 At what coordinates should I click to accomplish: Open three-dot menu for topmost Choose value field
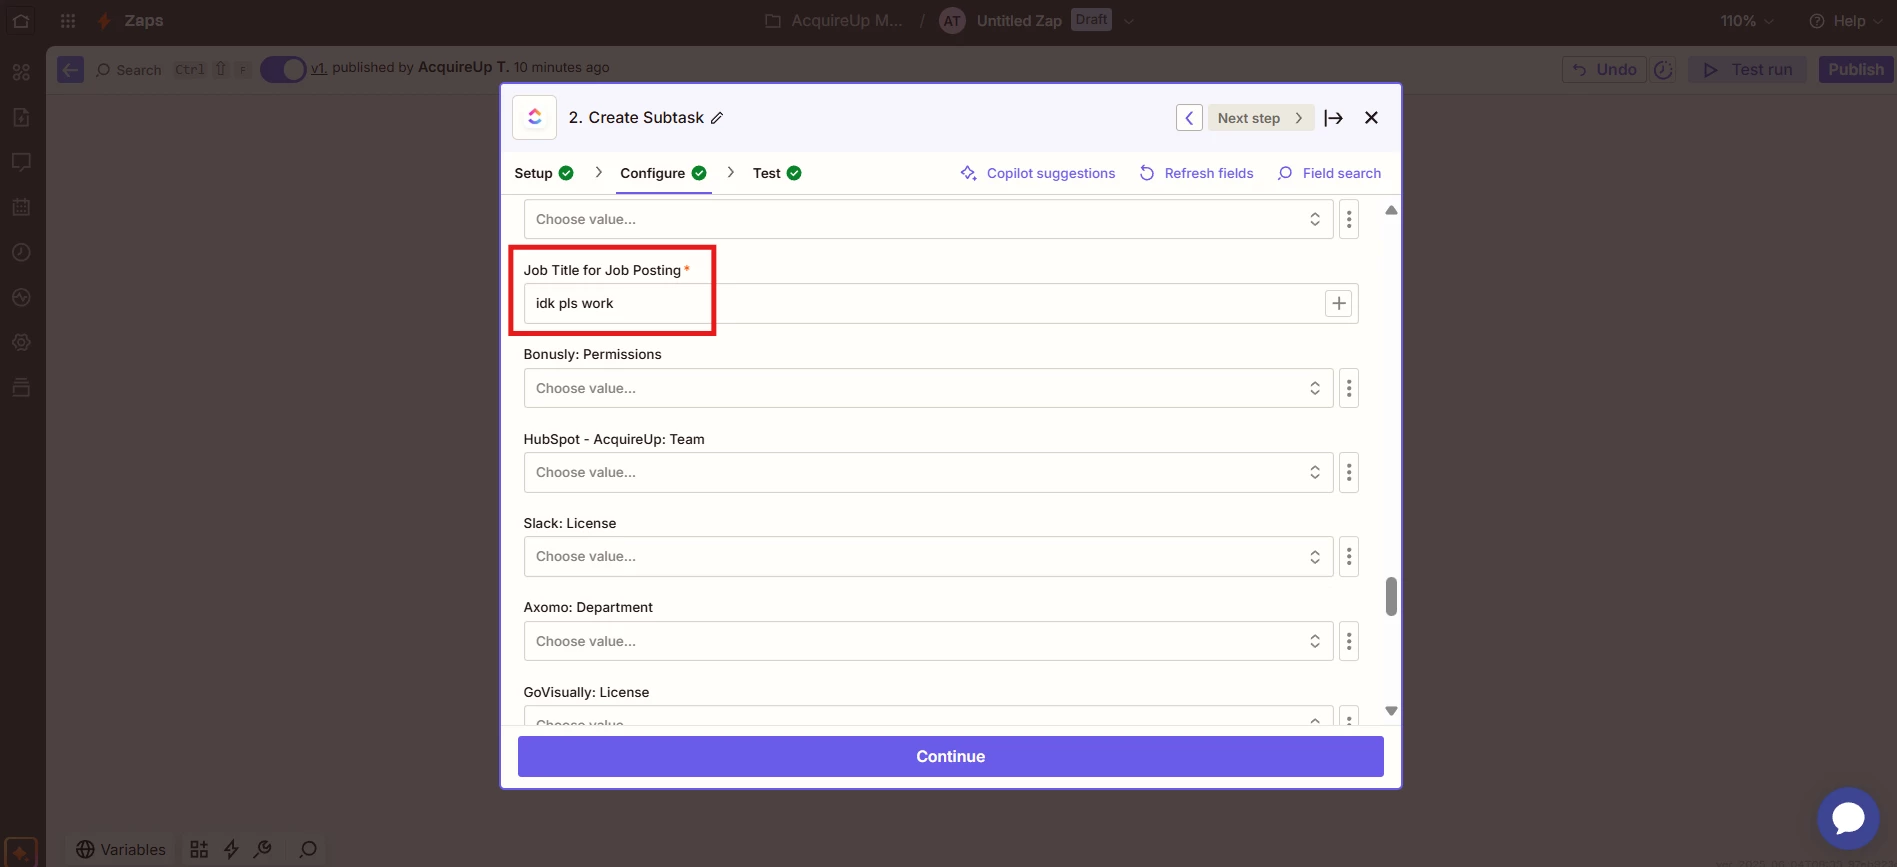tap(1349, 219)
